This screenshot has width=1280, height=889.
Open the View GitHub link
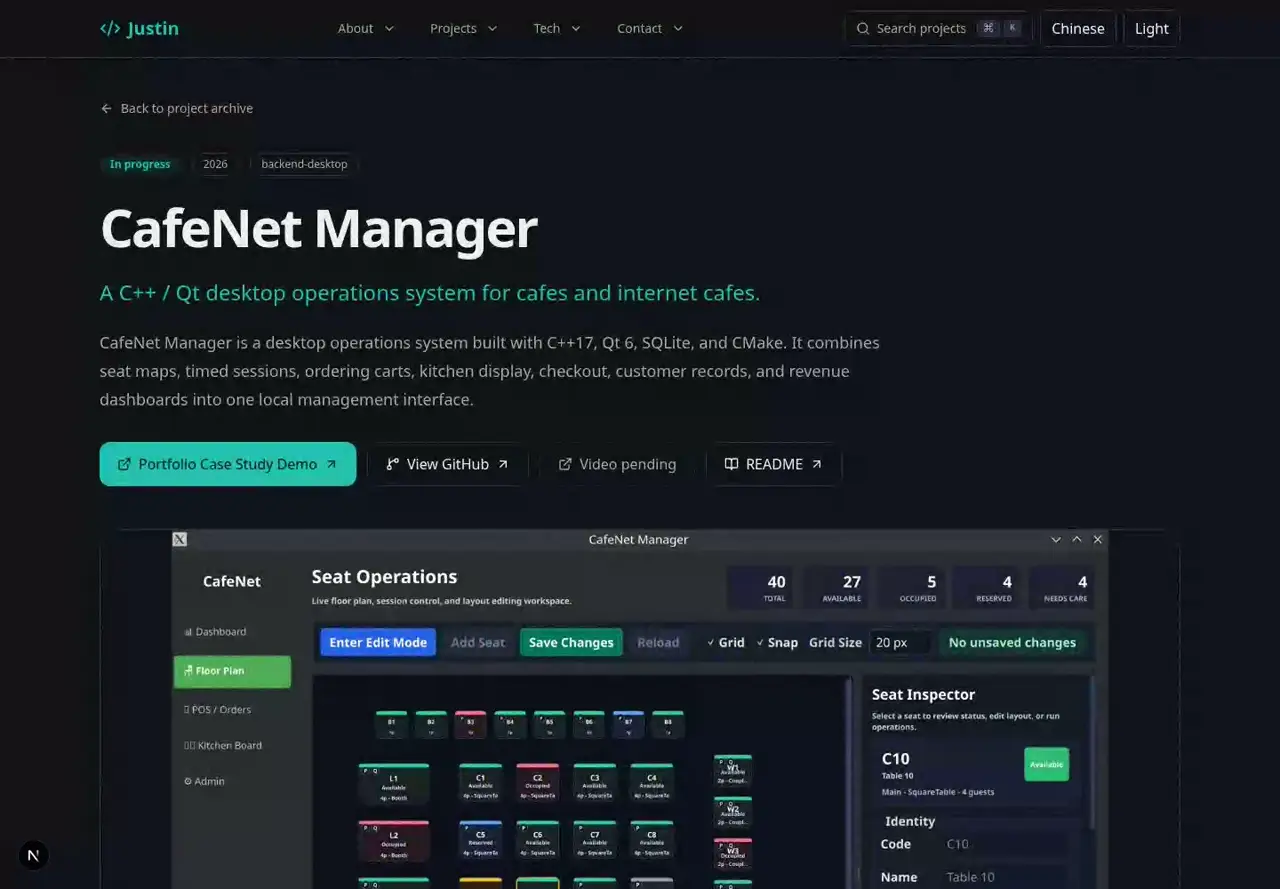coord(447,464)
